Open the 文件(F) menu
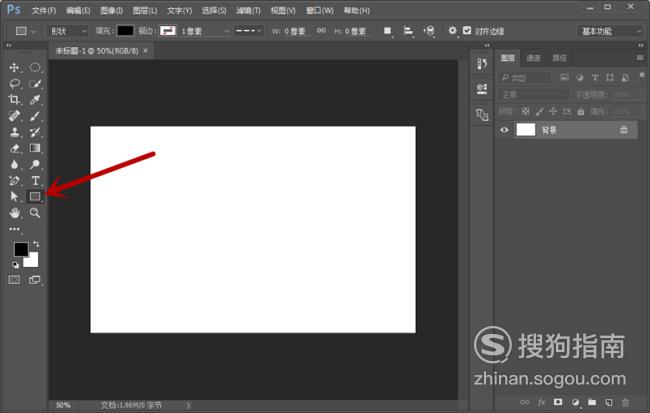Screen dimensions: 650x413 (44, 10)
